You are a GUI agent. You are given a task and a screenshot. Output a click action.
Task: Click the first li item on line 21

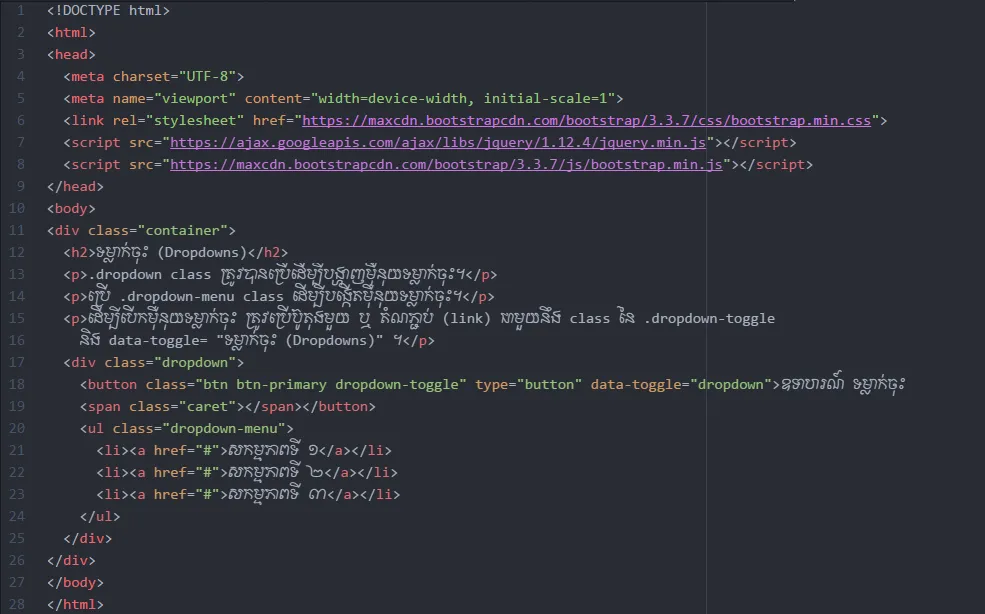pos(244,450)
